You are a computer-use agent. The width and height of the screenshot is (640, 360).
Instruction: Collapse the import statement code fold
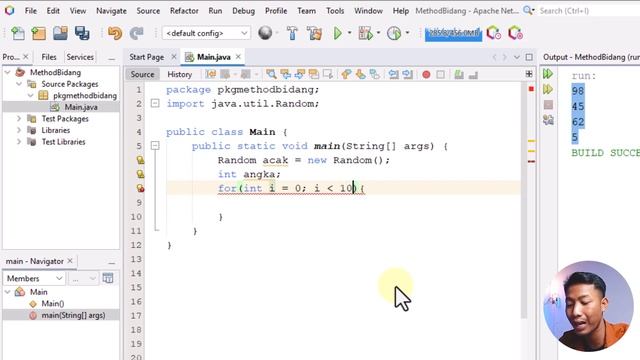click(x=155, y=103)
